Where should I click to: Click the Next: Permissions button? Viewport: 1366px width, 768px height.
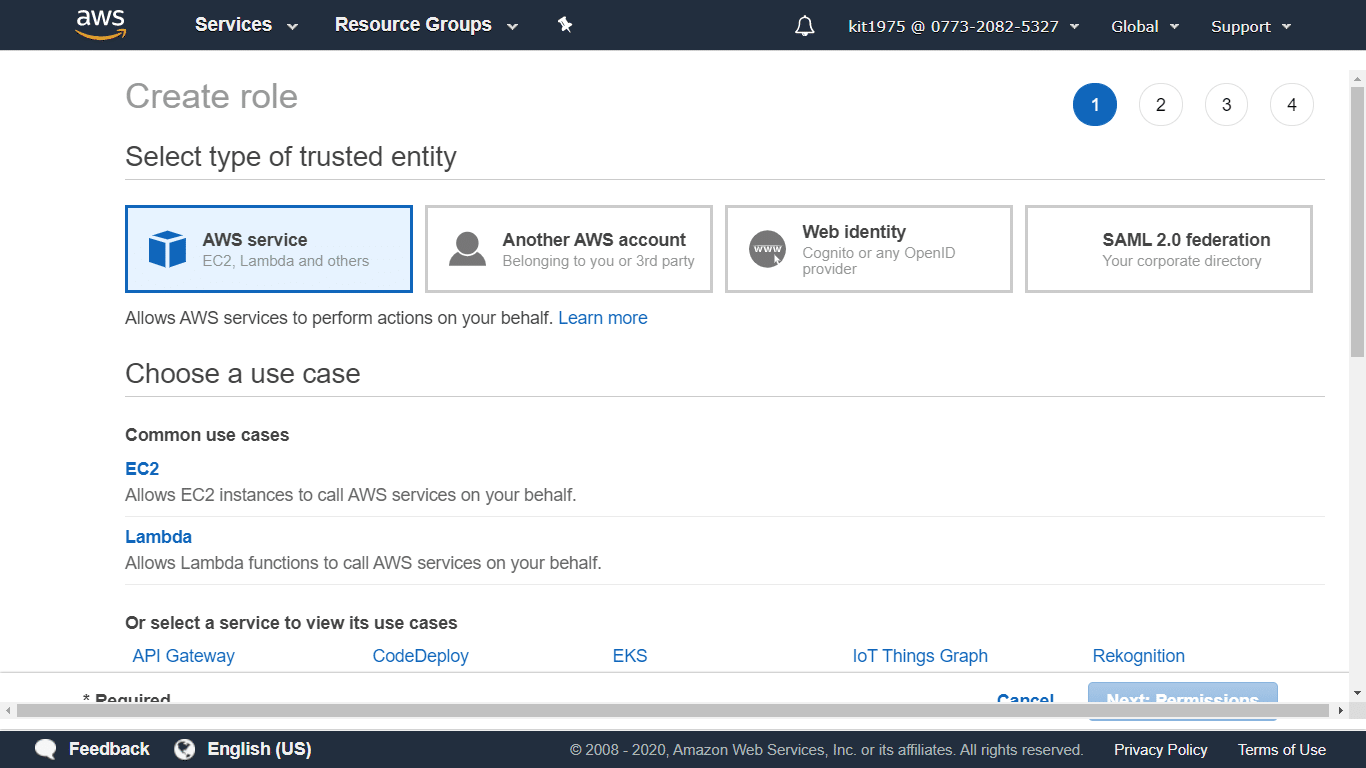pos(1182,698)
